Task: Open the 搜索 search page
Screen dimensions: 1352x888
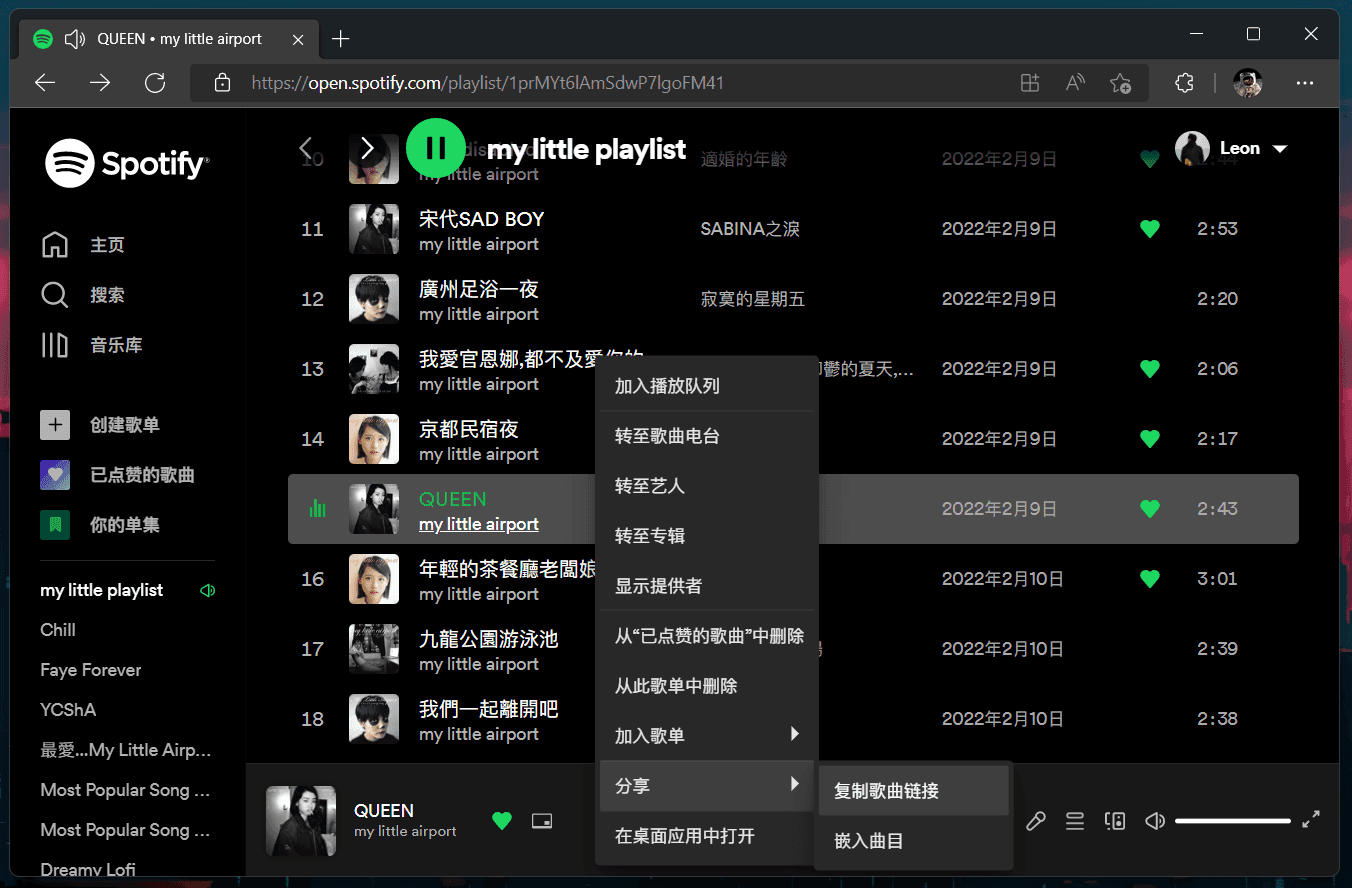Action: pos(83,295)
